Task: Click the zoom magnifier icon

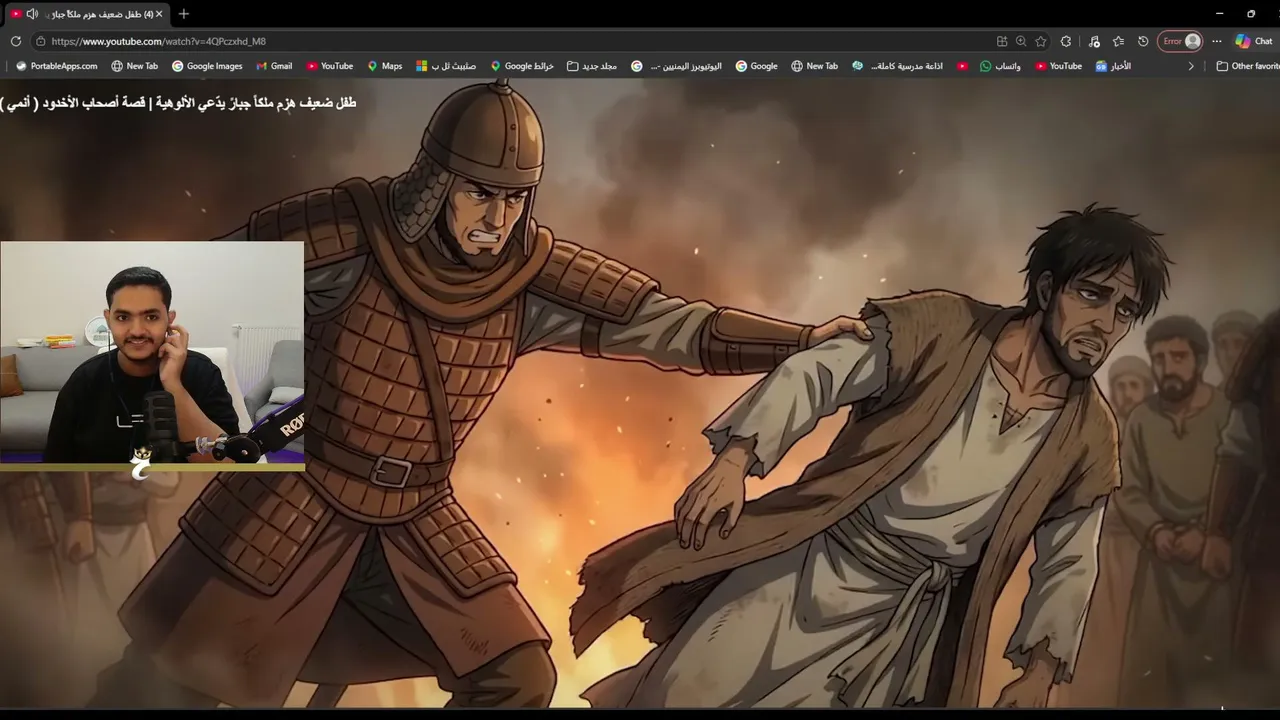Action: point(1021,41)
